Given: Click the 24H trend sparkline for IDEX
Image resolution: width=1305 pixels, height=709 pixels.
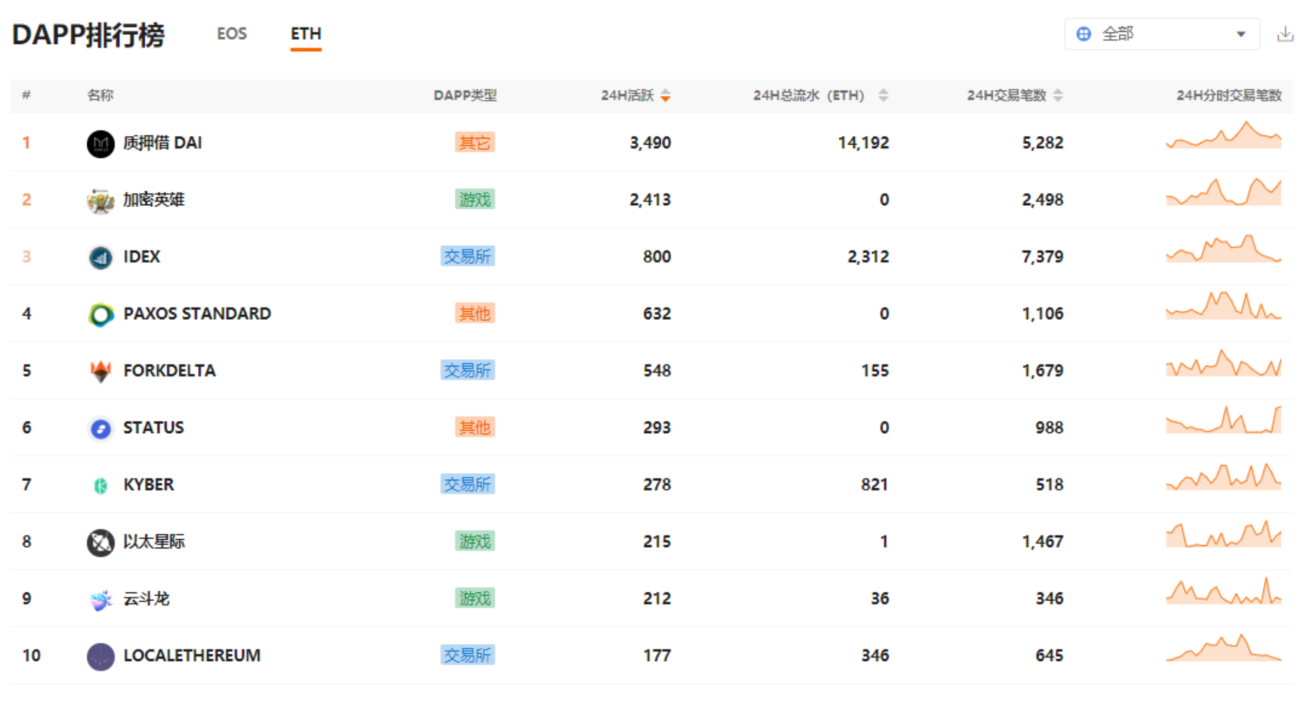Looking at the screenshot, I should pyautogui.click(x=1224, y=249).
